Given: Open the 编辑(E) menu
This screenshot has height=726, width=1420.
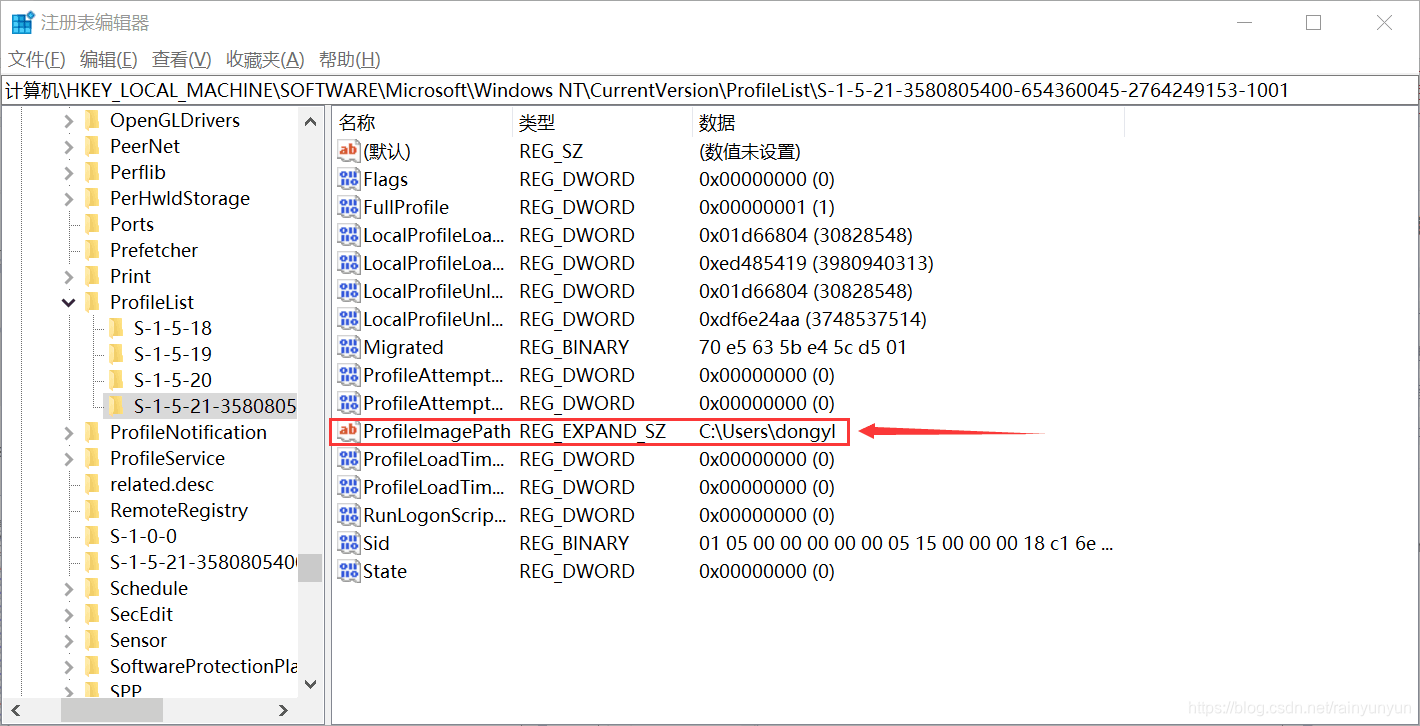Looking at the screenshot, I should coord(109,60).
